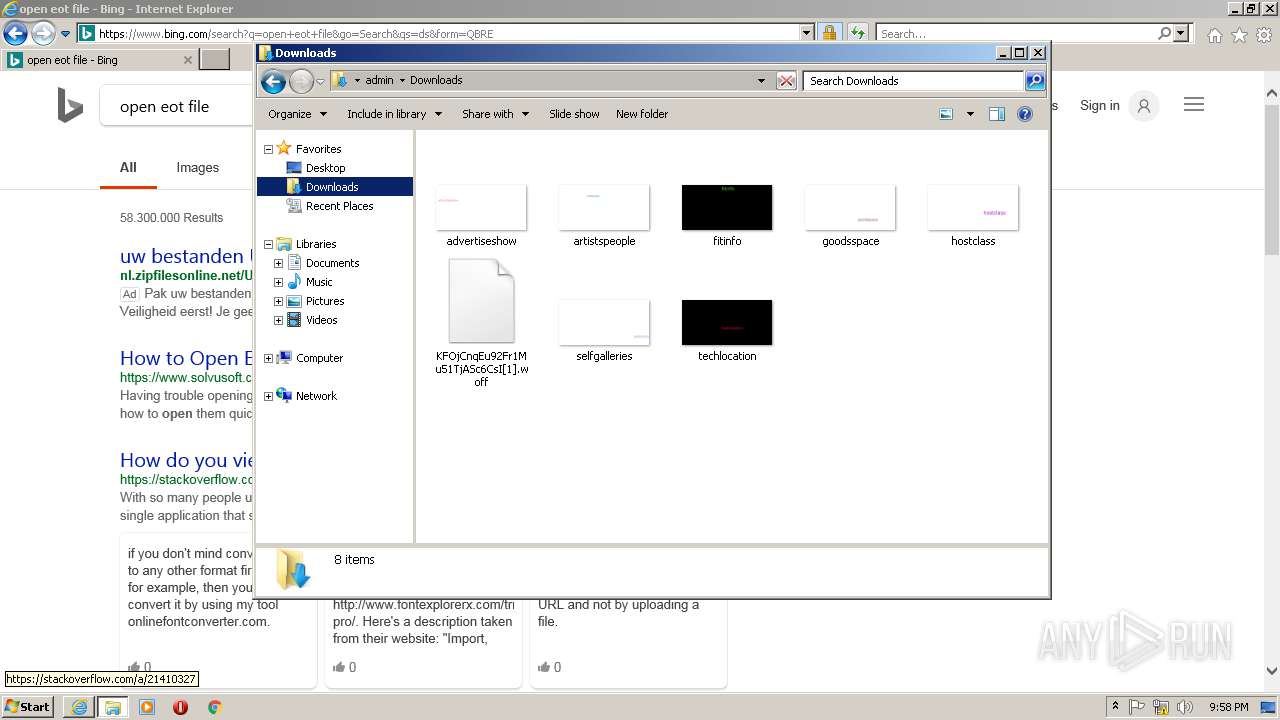Image resolution: width=1280 pixels, height=720 pixels.
Task: Click the Internet Explorer Back button
Action: (x=15, y=33)
